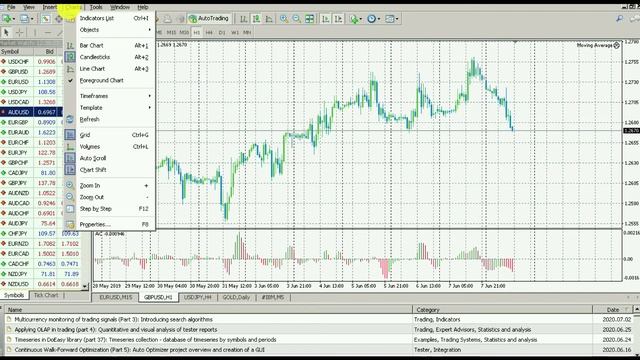
Task: Click the AutoTrading button
Action: click(x=209, y=18)
